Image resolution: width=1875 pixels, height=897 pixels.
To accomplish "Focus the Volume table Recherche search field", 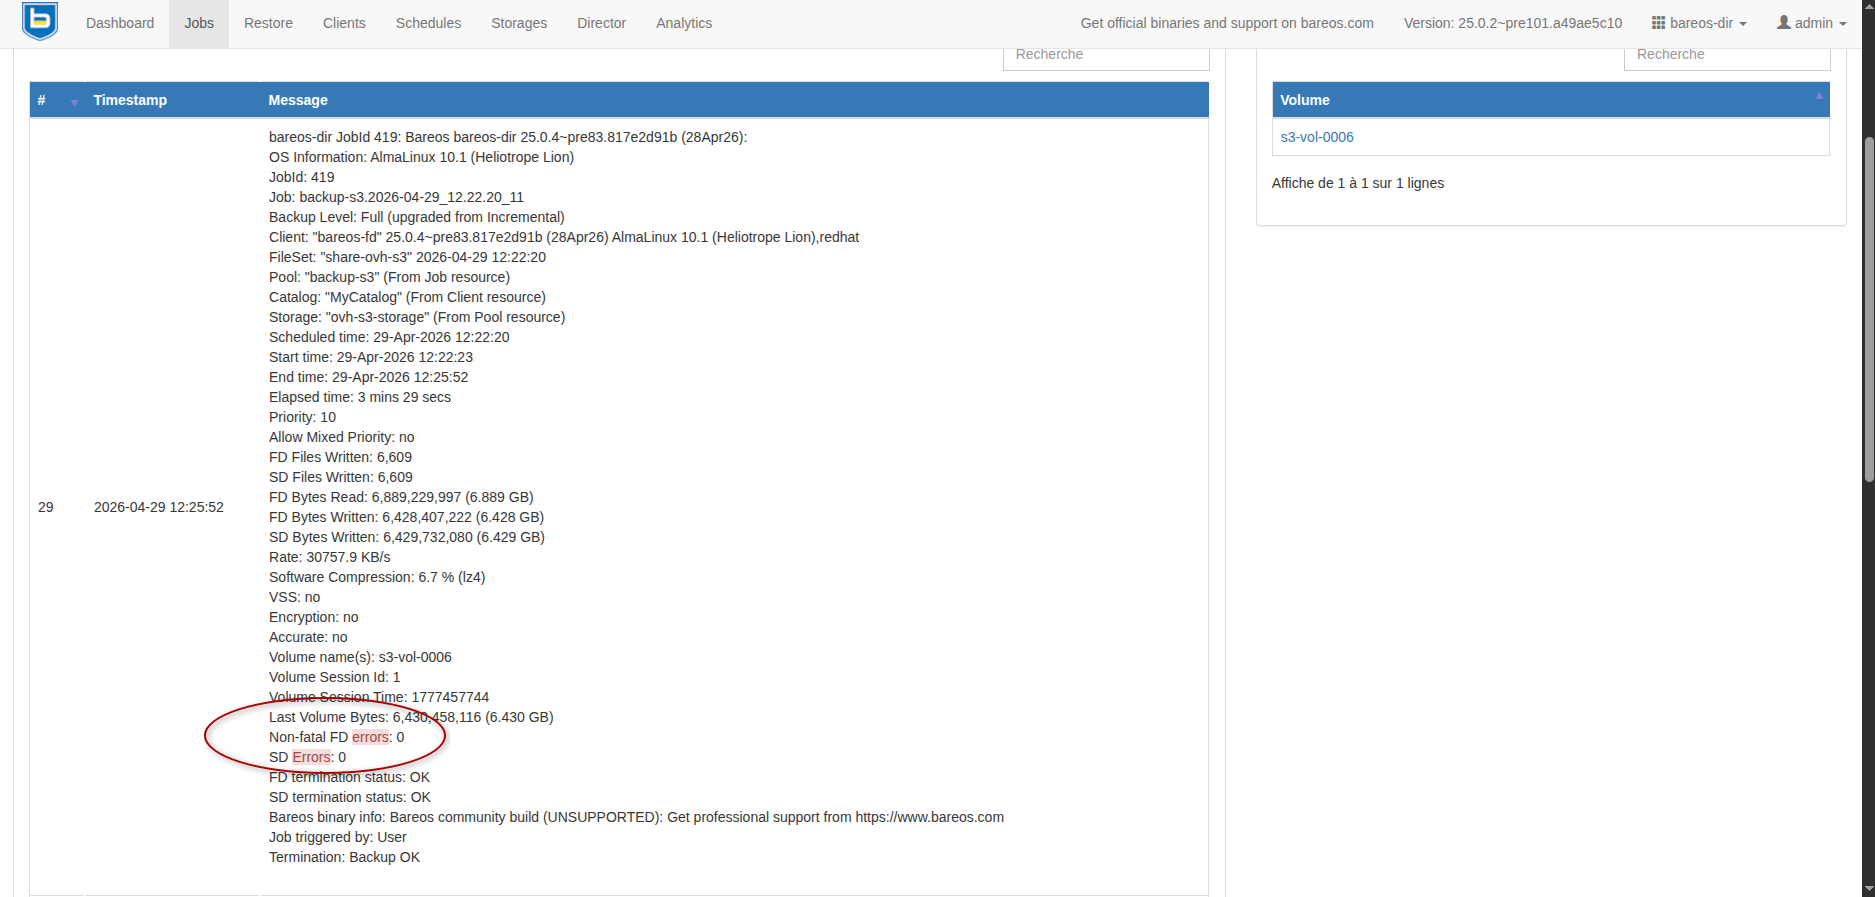I will (1727, 56).
